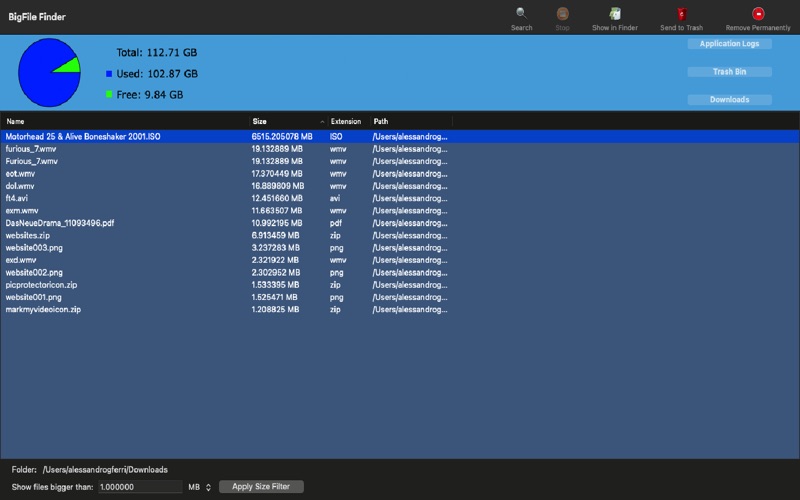Viewport: 800px width, 500px height.
Task: Apply the size filter
Action: coord(261,487)
